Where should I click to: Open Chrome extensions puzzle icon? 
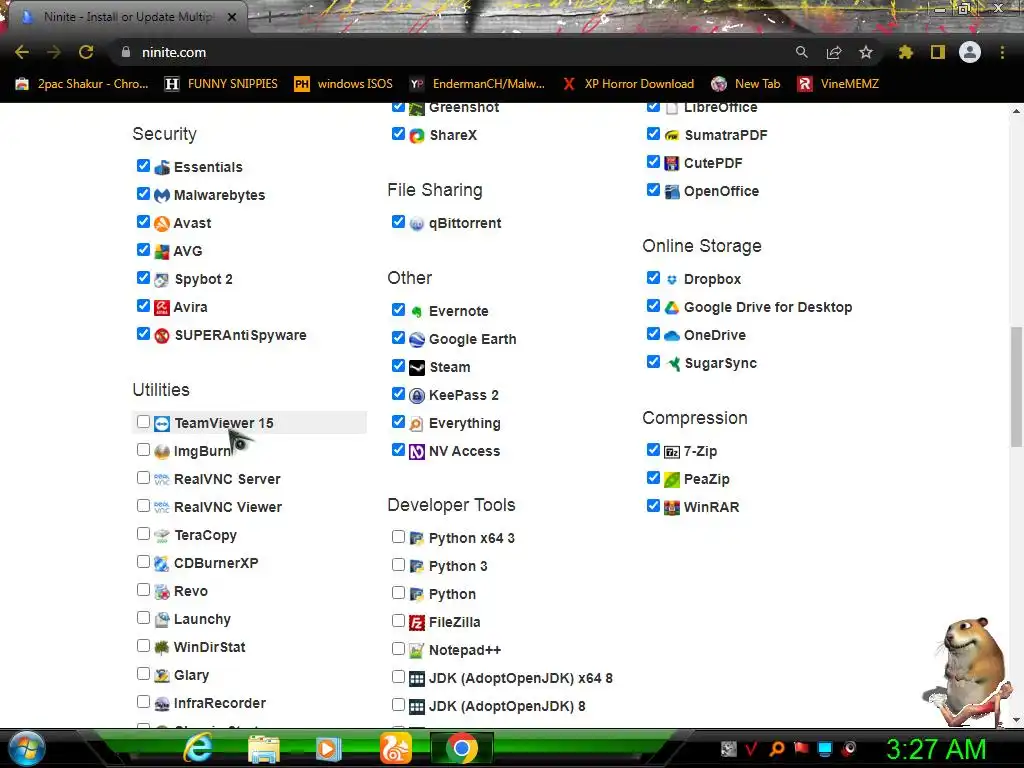coord(905,52)
